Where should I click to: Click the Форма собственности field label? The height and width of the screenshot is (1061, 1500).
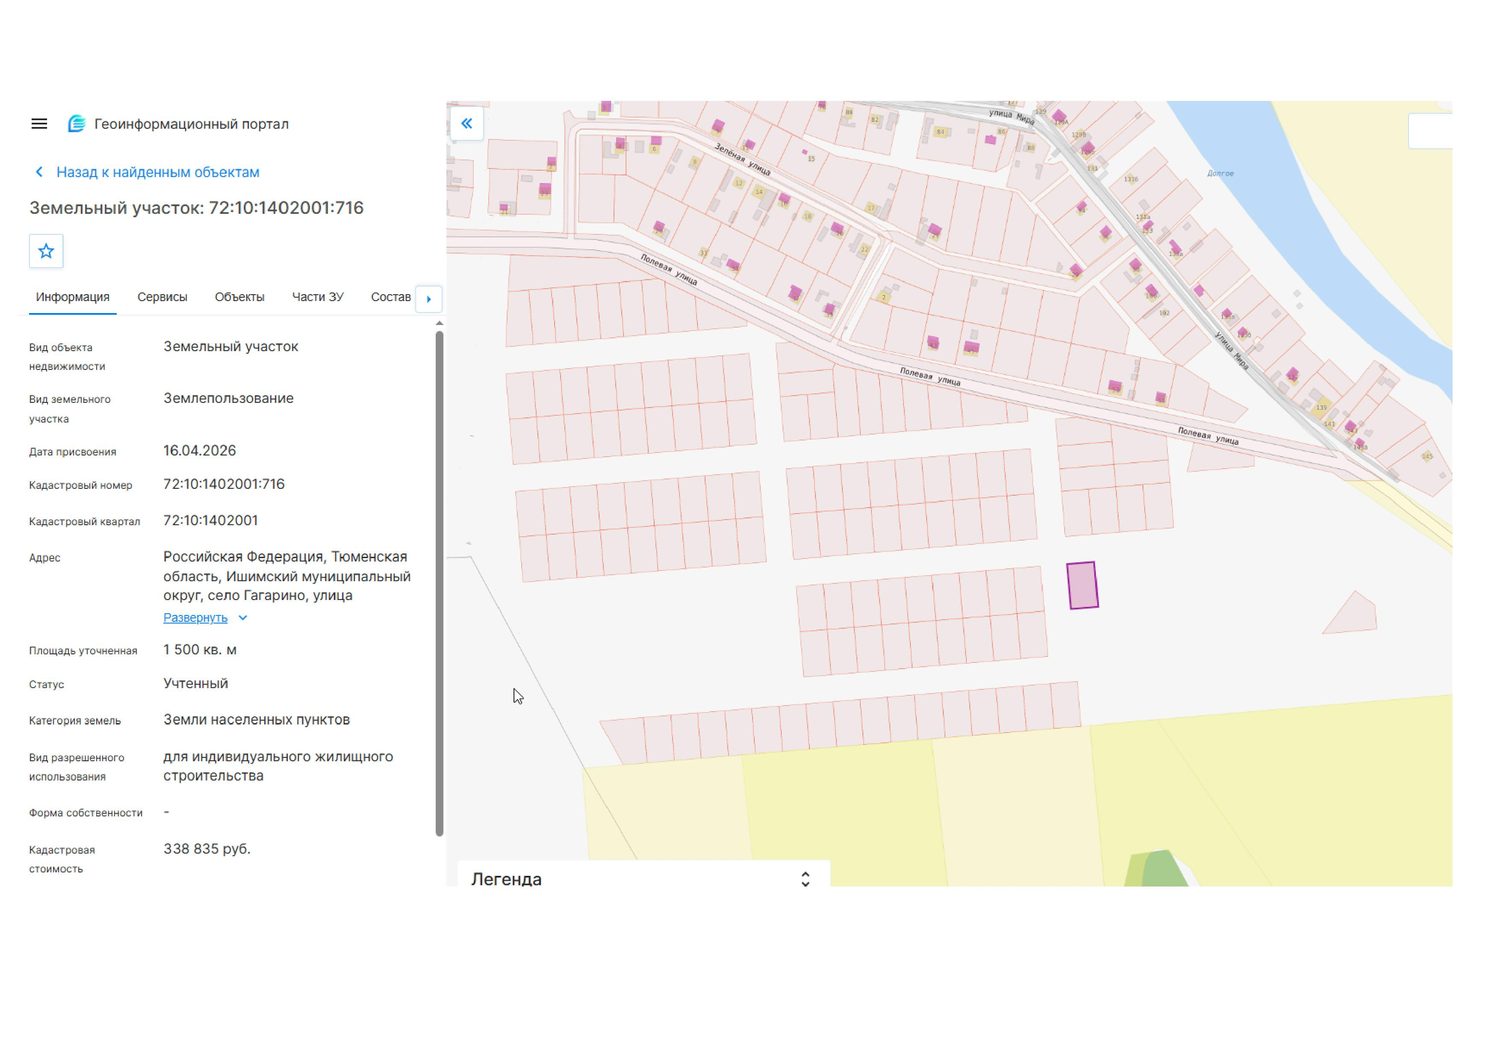click(86, 813)
